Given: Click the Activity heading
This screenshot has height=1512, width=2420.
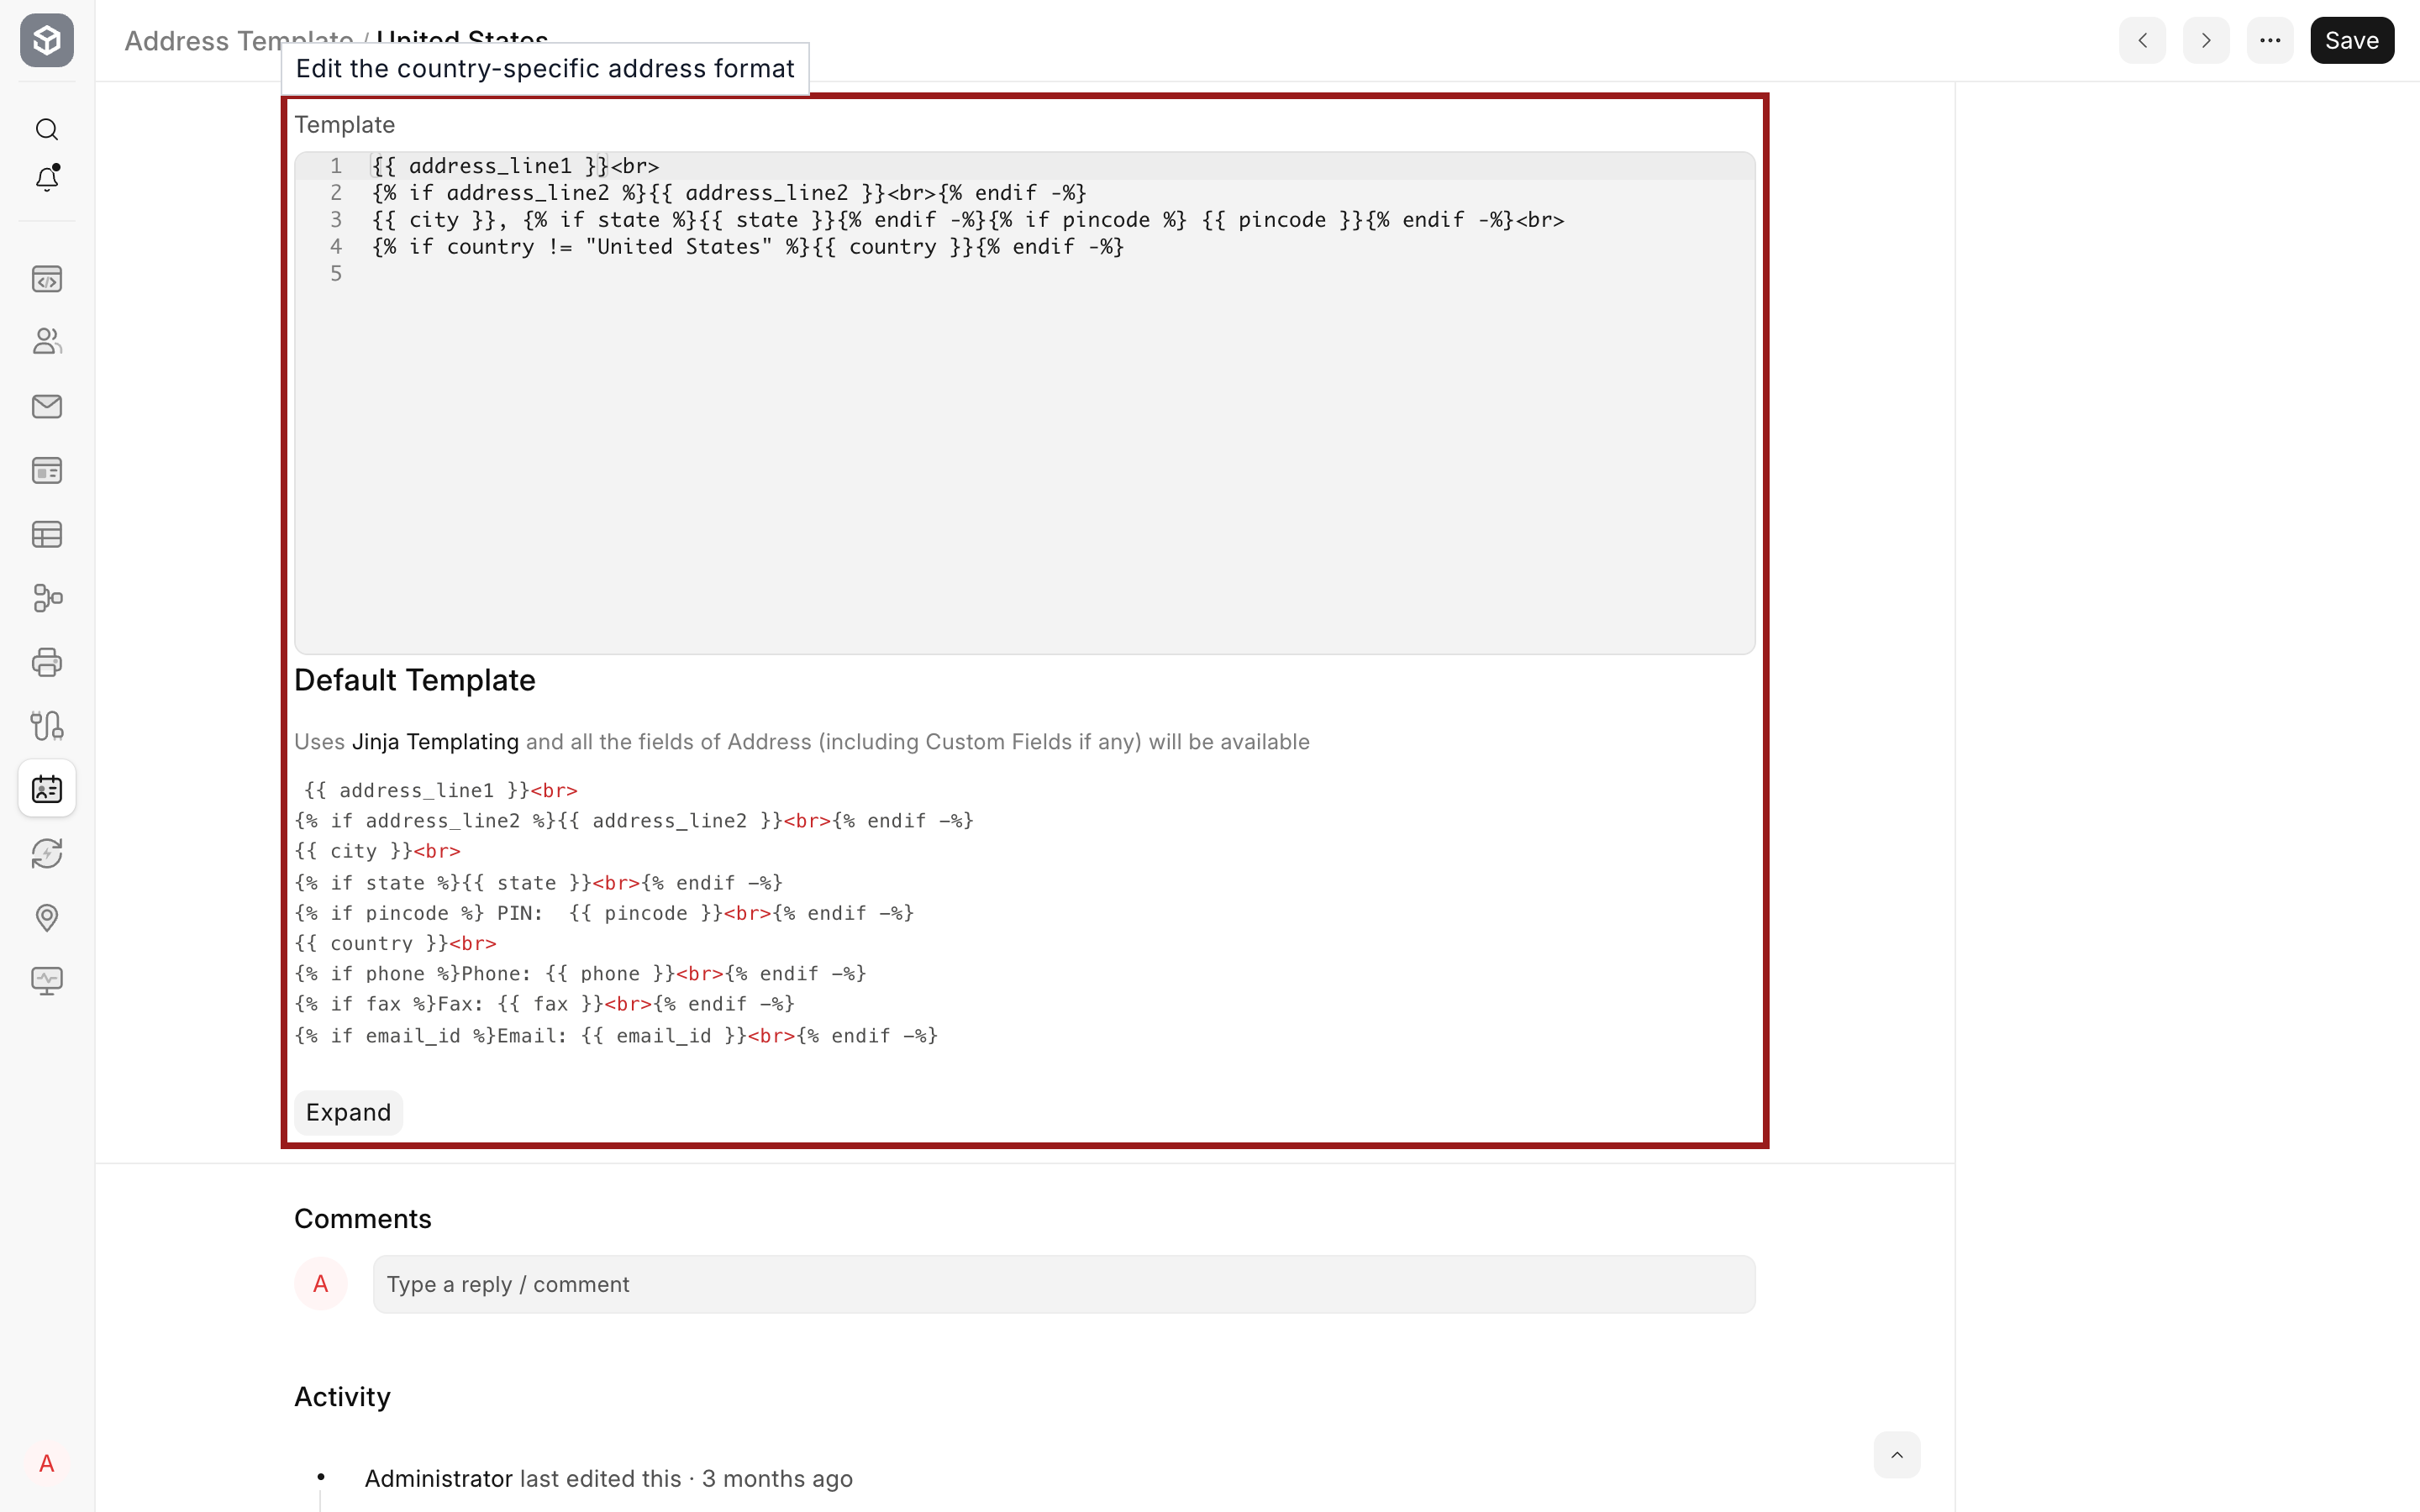Looking at the screenshot, I should tap(342, 1397).
